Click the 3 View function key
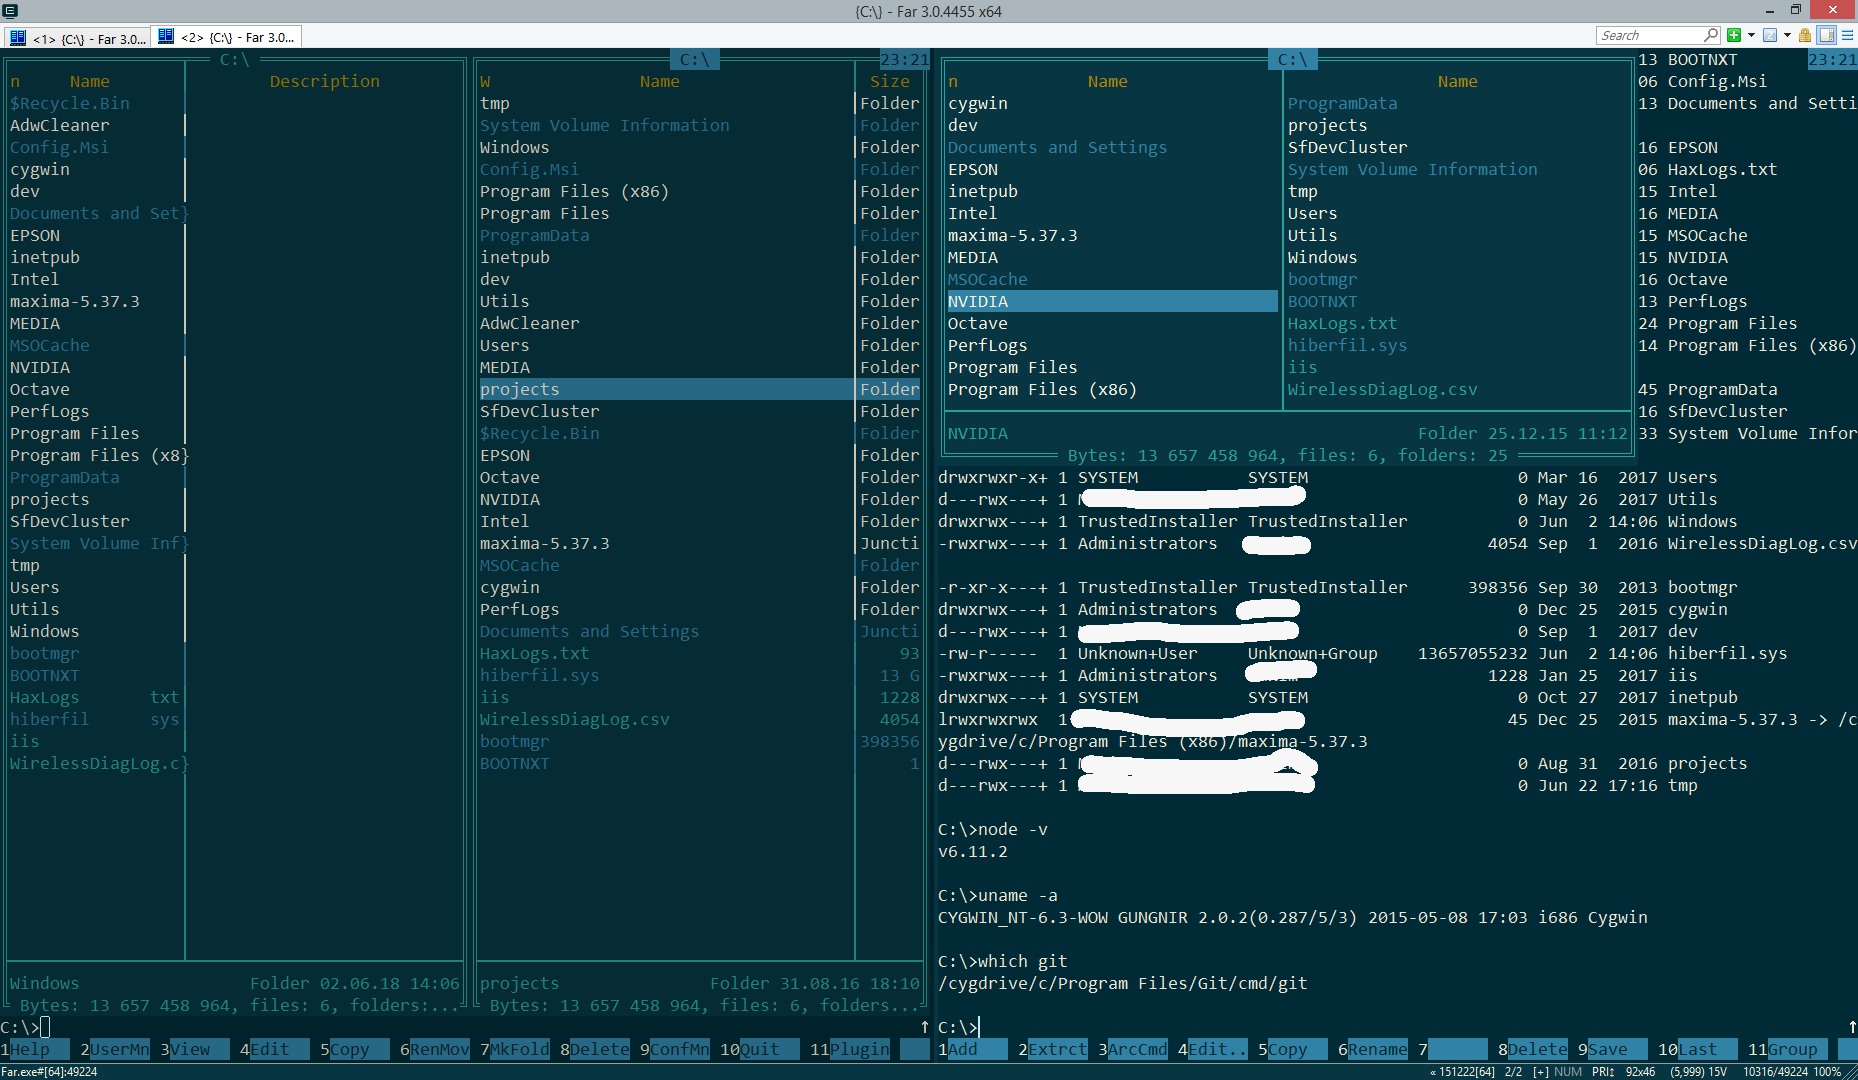This screenshot has height=1080, width=1858. (195, 1049)
